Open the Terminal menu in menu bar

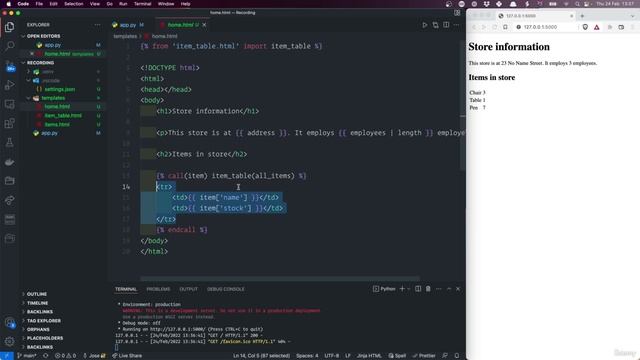142,4
